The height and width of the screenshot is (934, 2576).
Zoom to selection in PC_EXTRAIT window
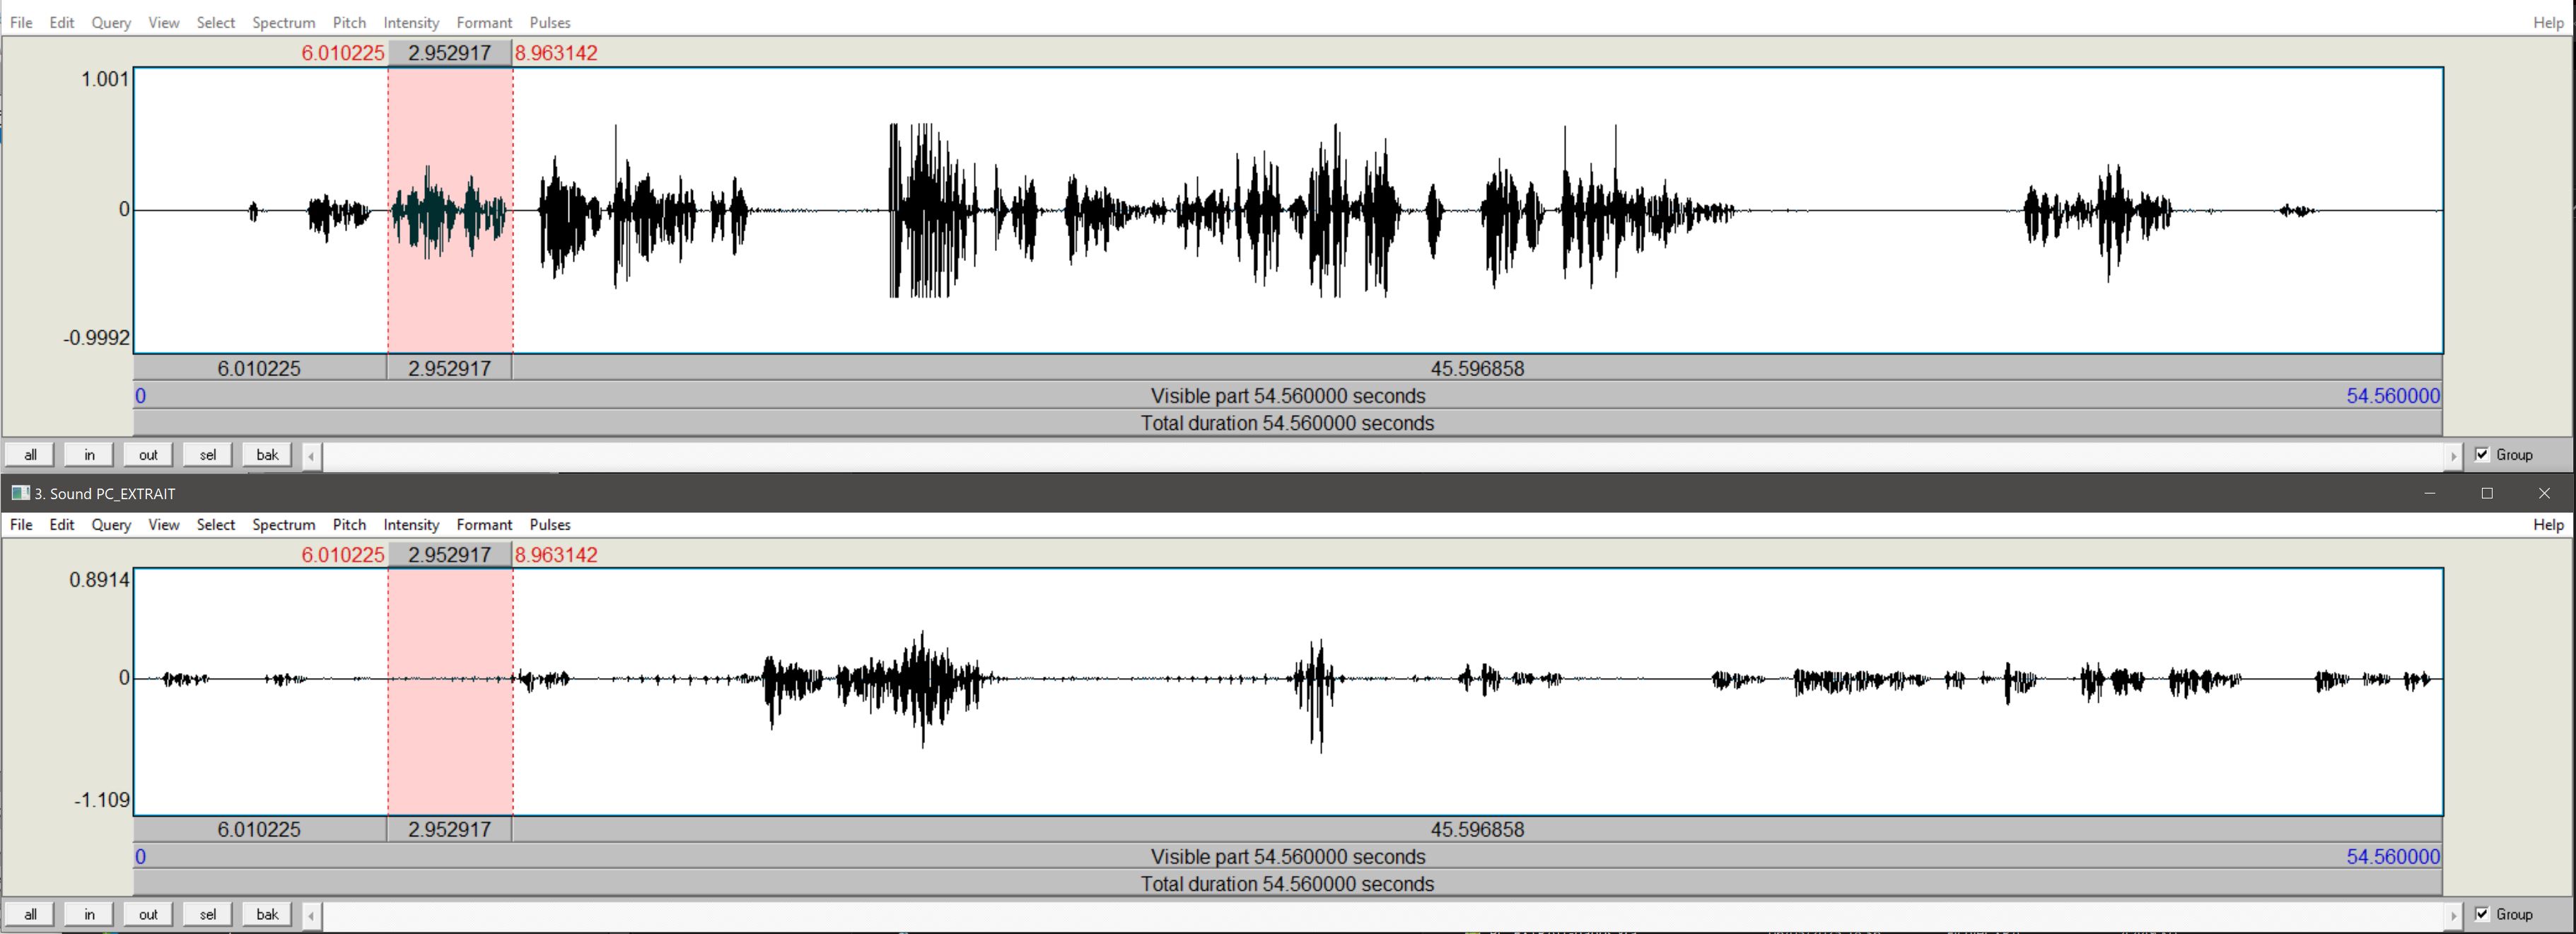coord(207,914)
